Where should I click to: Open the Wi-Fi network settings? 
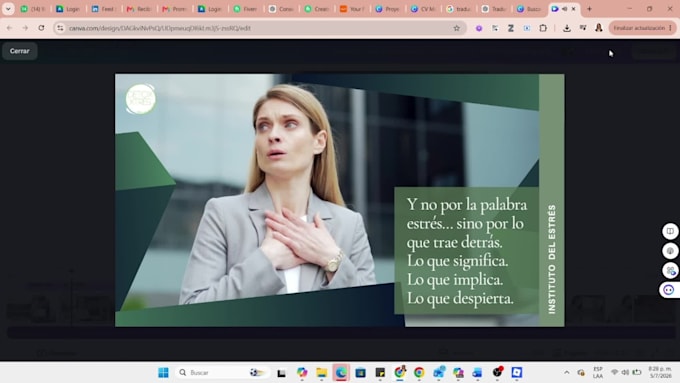[x=615, y=373]
